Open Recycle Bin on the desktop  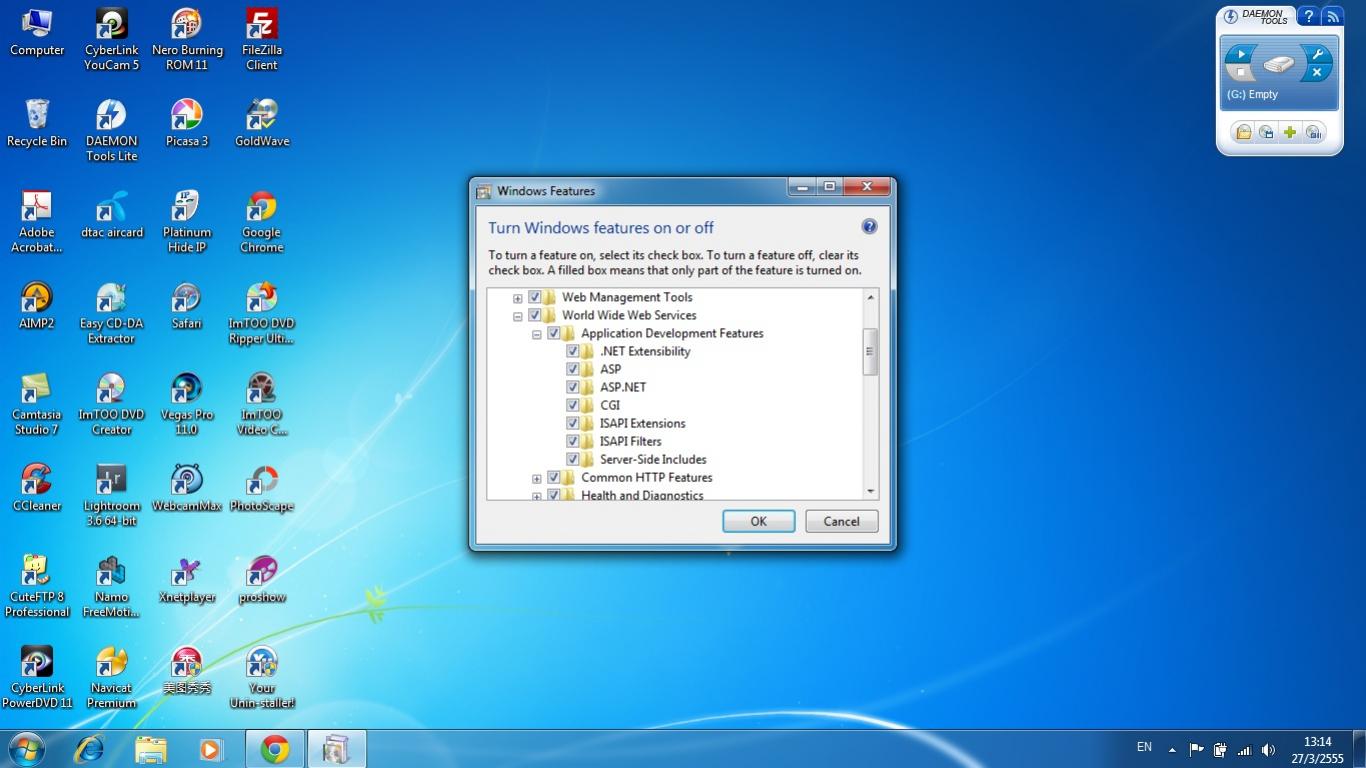[37, 123]
